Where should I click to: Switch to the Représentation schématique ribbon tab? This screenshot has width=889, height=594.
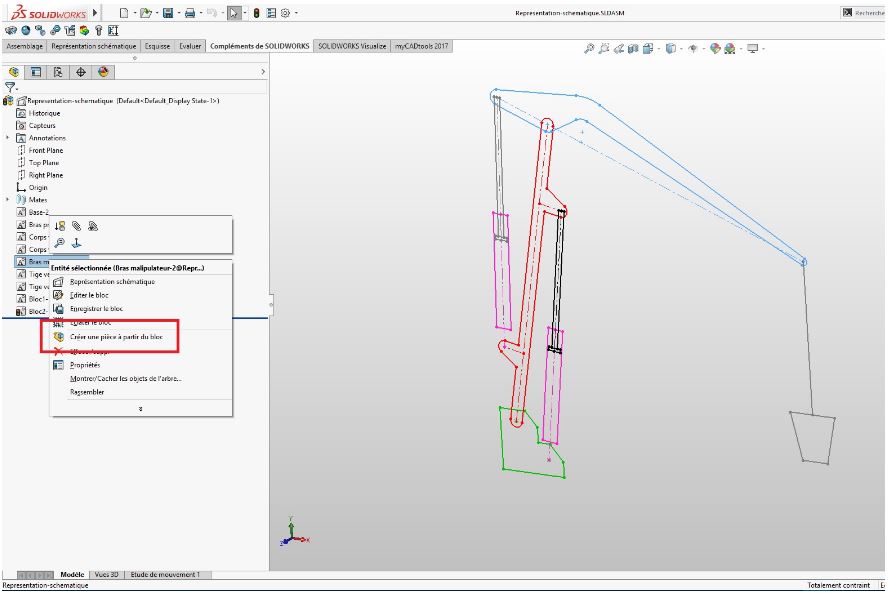point(94,46)
